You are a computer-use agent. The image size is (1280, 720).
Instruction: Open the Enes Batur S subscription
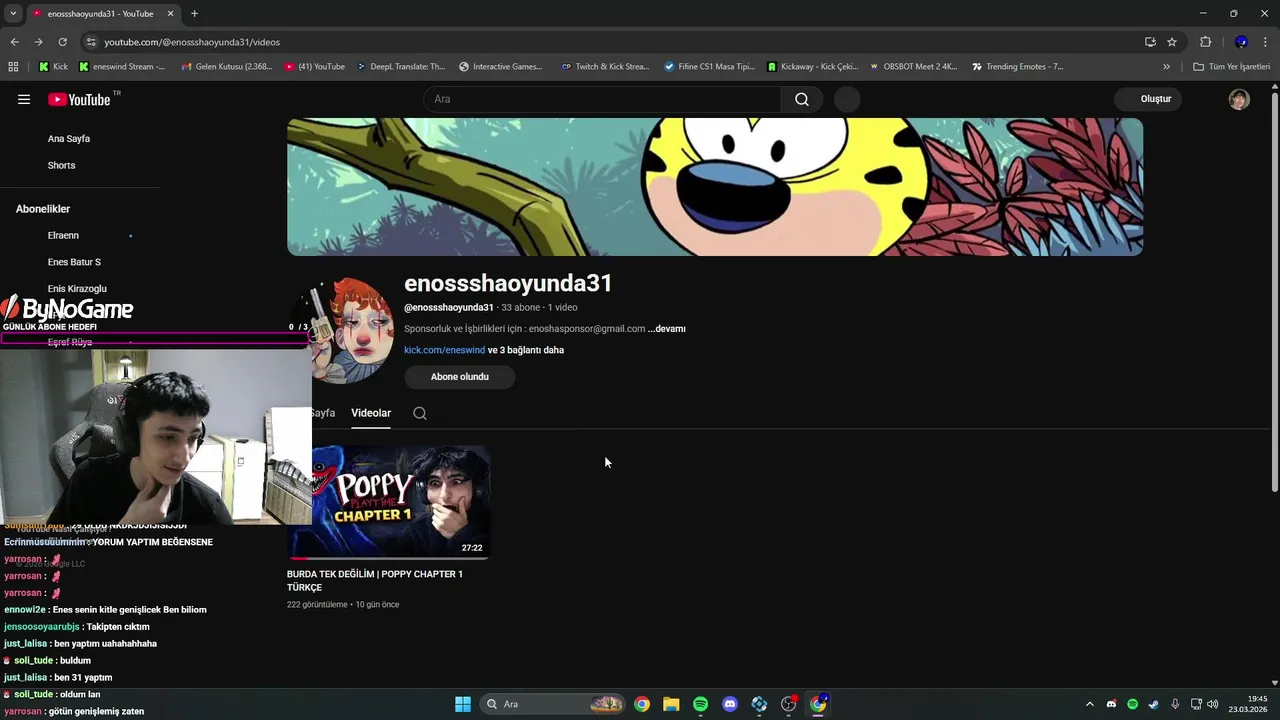point(74,262)
